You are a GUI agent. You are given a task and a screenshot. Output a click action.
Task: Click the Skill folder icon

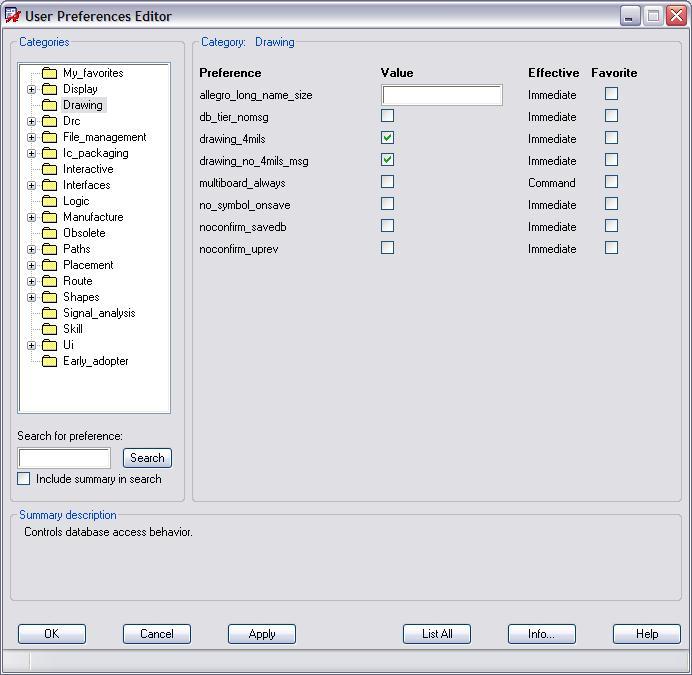point(49,329)
